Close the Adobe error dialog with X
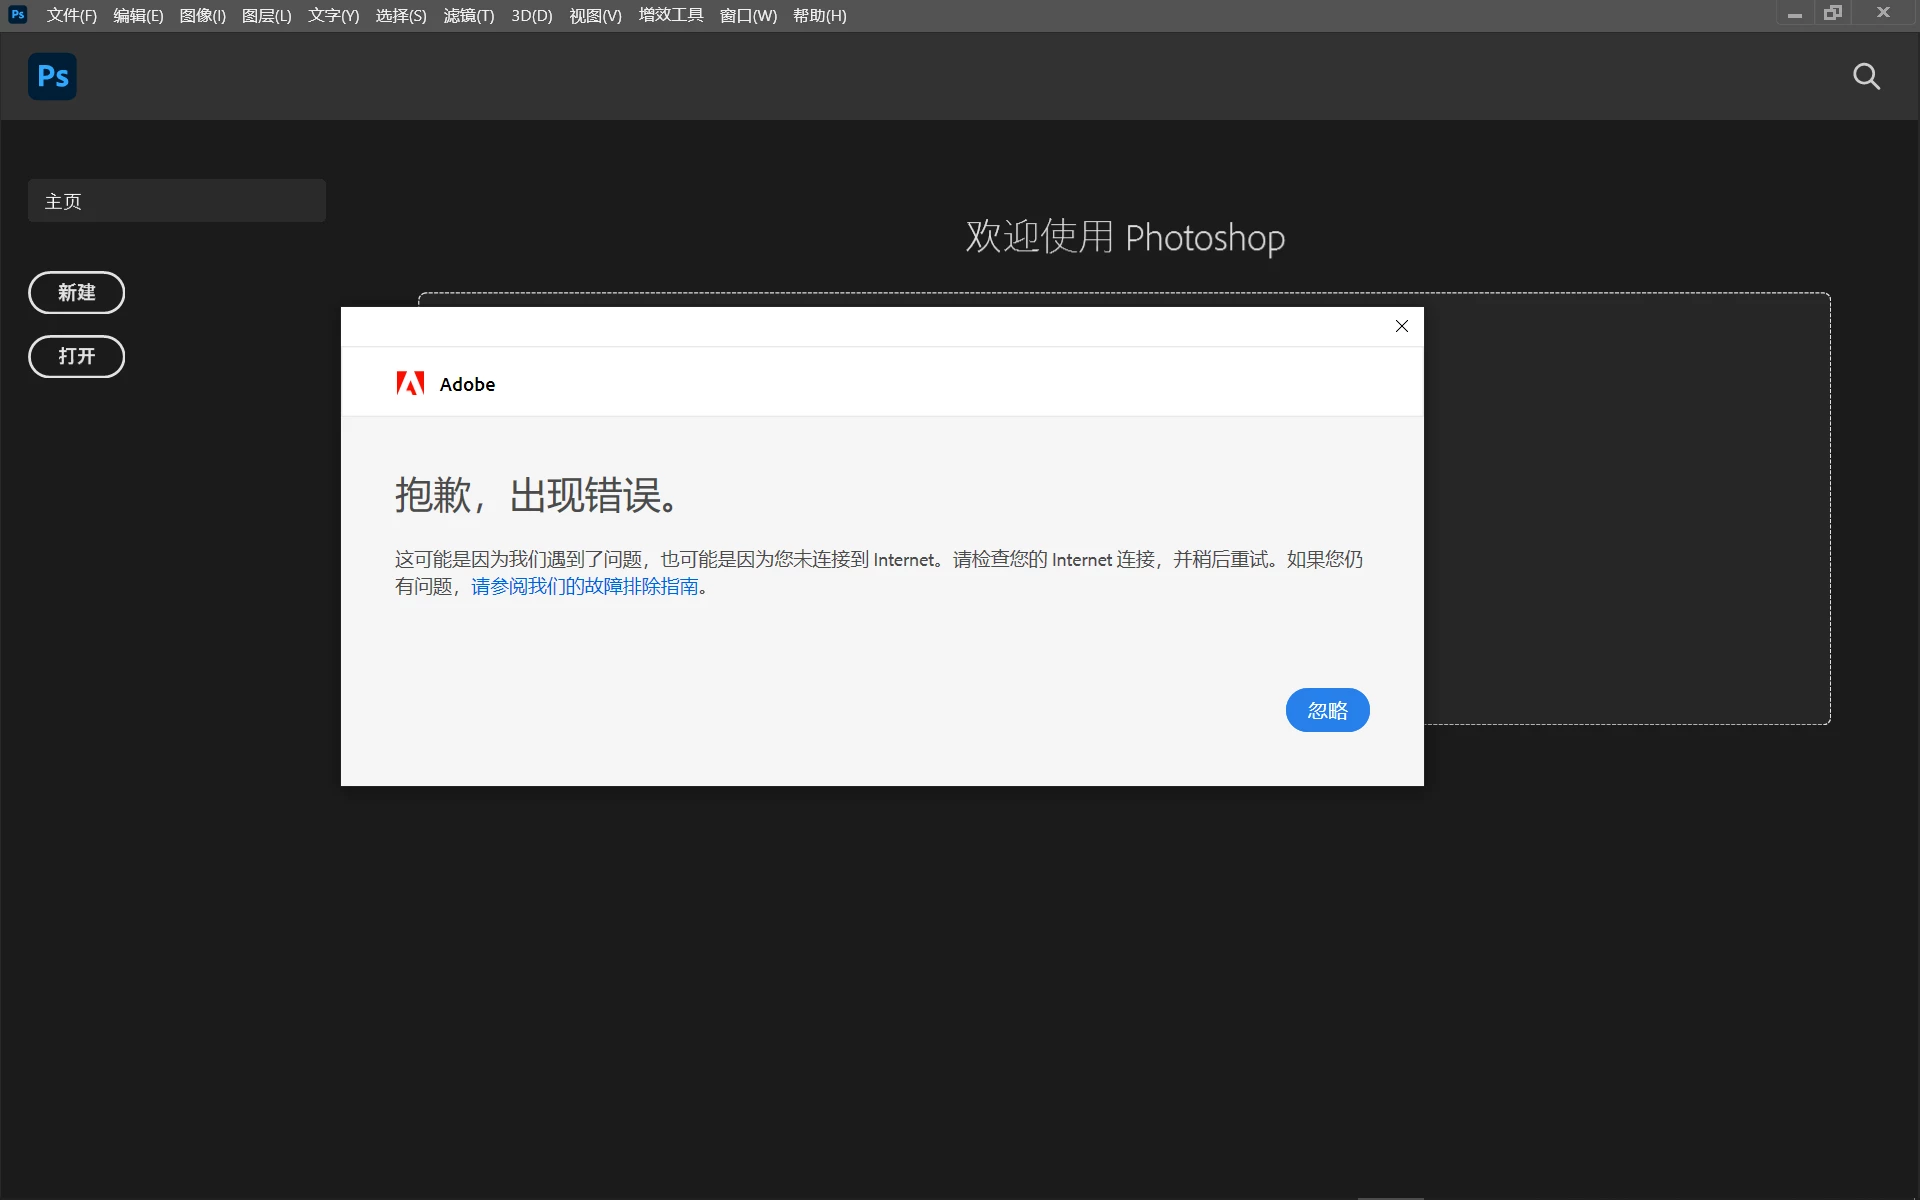Viewport: 1920px width, 1200px height. (x=1401, y=326)
